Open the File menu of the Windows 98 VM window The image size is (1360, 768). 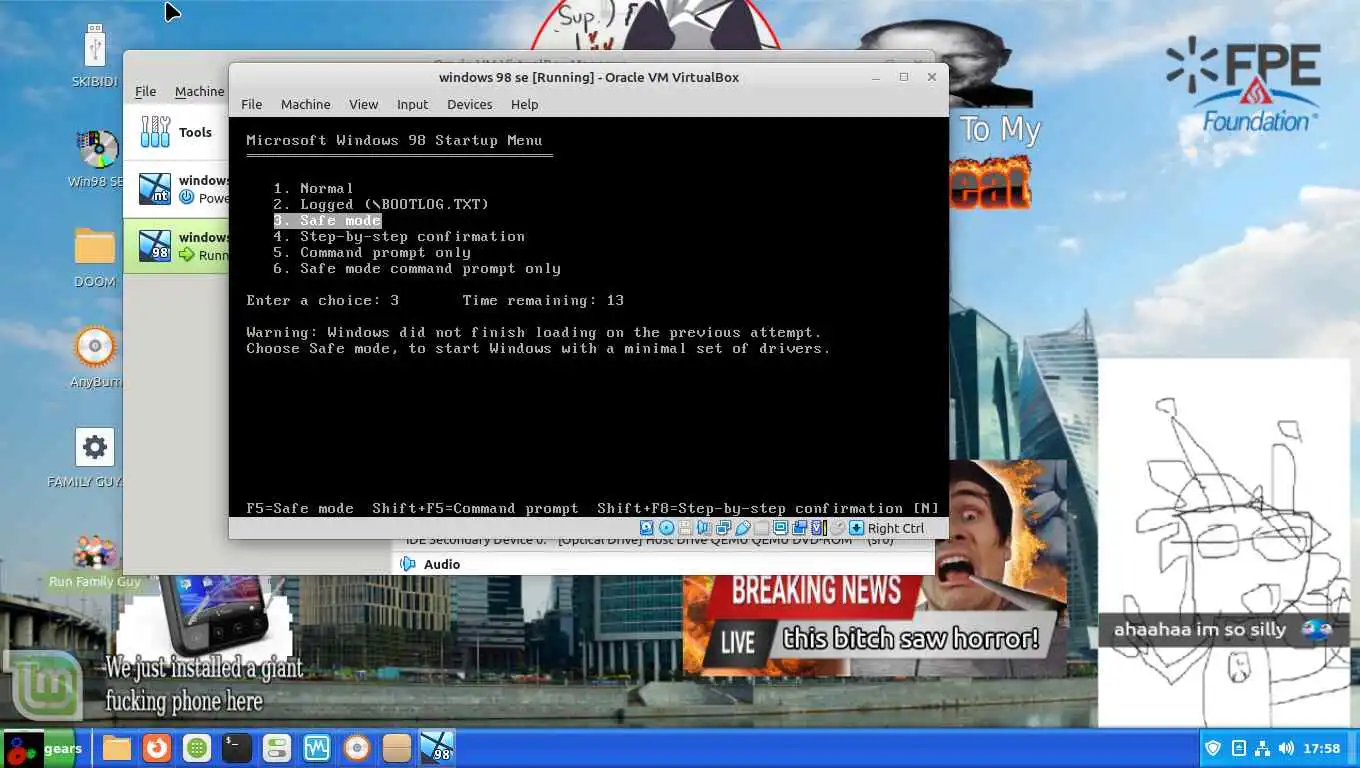[251, 104]
